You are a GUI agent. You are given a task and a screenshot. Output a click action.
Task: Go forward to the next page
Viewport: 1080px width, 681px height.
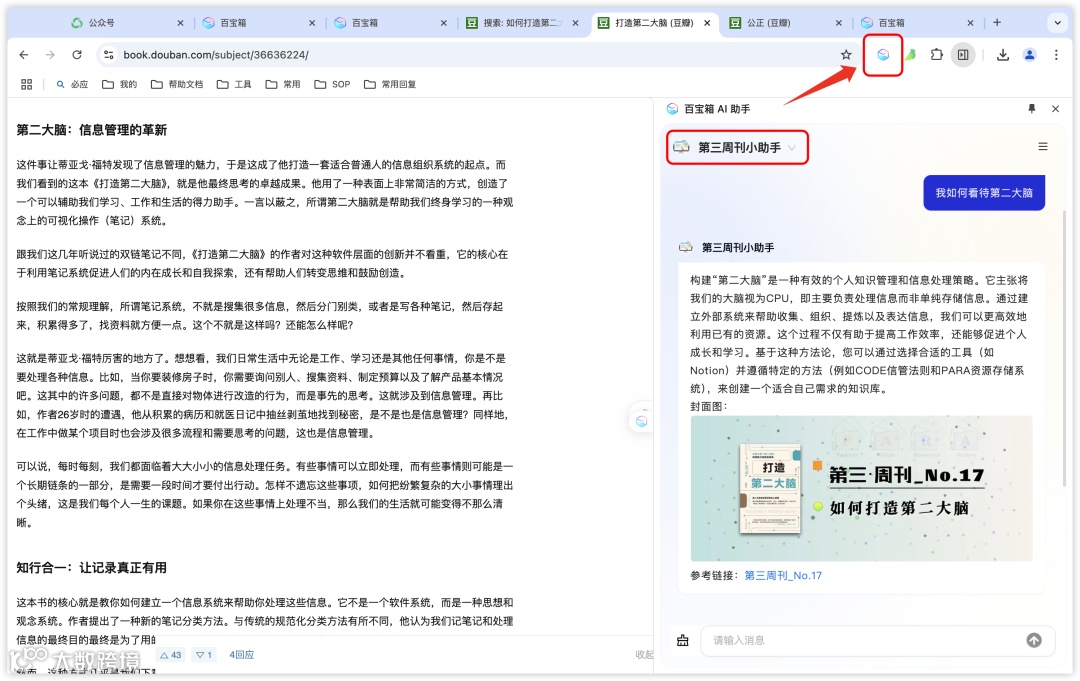[50, 54]
